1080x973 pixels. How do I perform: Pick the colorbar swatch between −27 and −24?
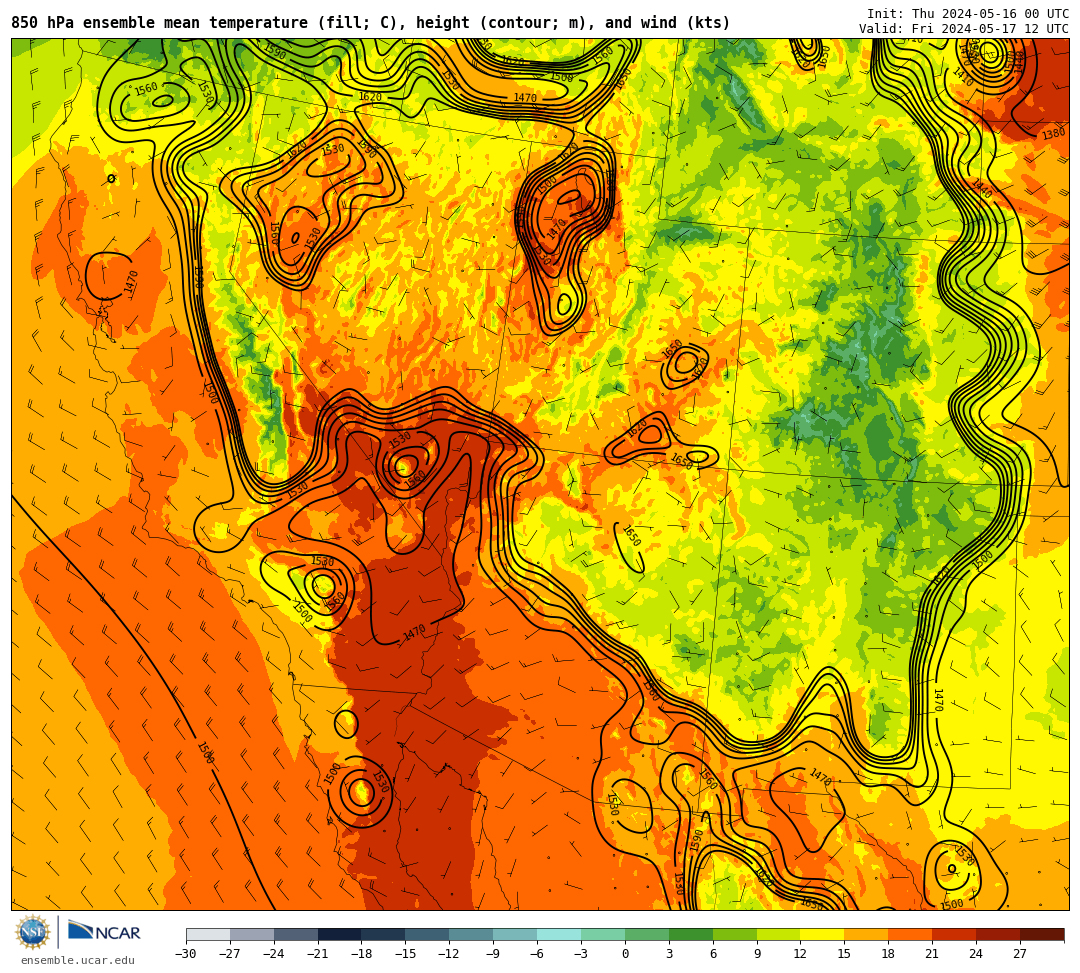(x=252, y=934)
